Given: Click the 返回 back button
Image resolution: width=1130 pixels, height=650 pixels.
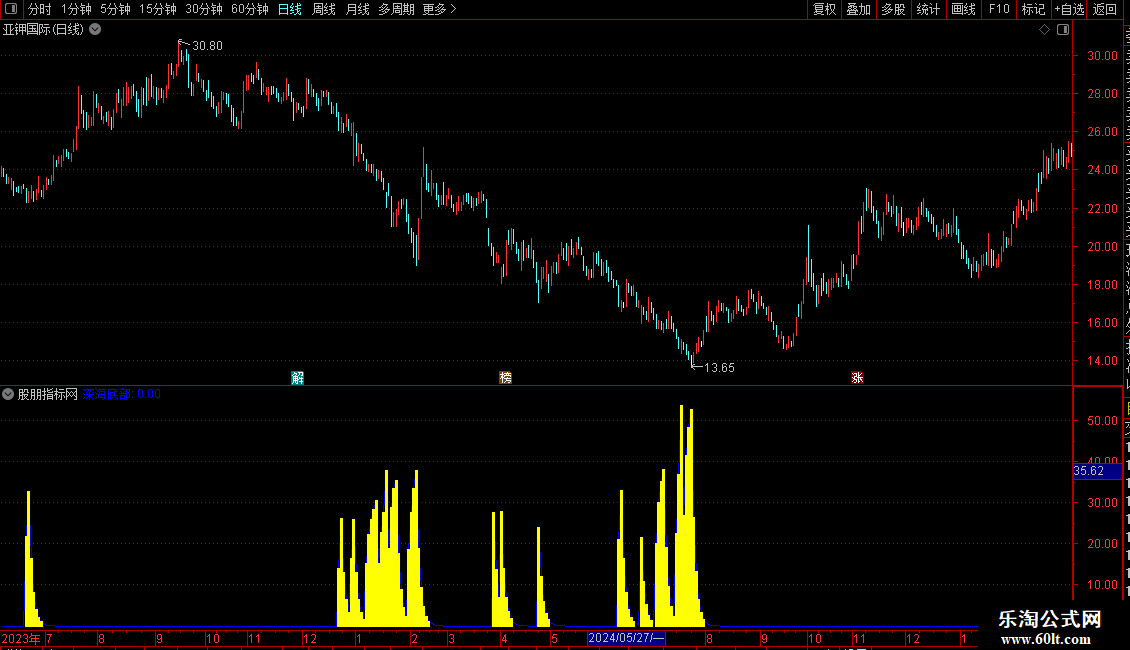Looking at the screenshot, I should point(1104,9).
